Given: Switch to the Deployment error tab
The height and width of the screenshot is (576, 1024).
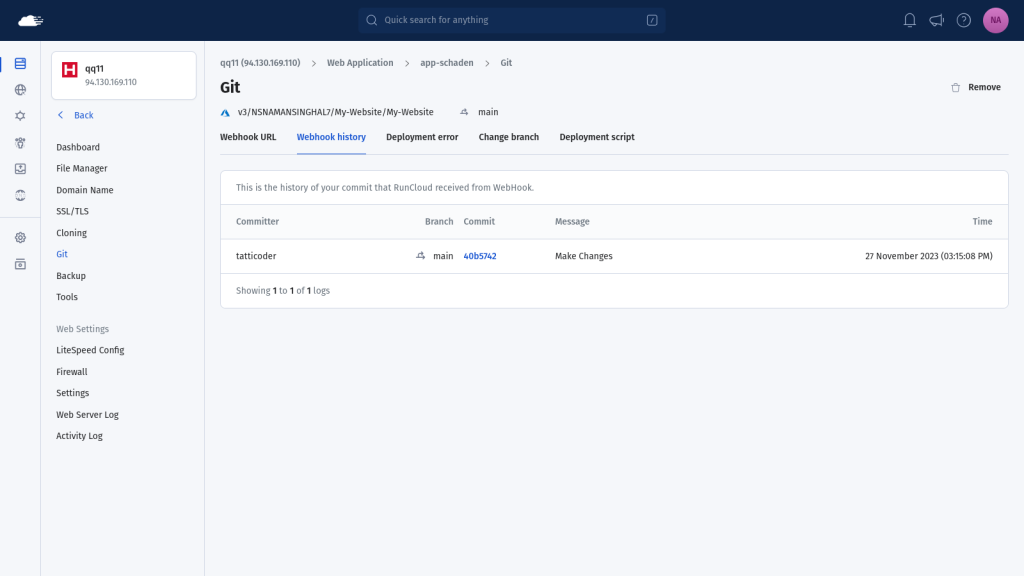Looking at the screenshot, I should 422,137.
